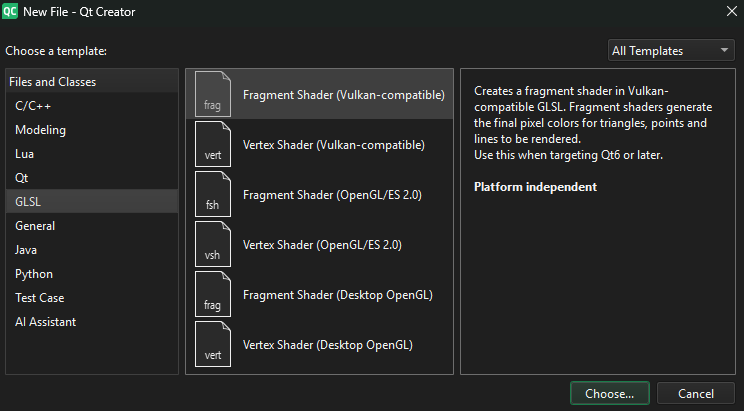Click the Choose... button

tap(610, 393)
